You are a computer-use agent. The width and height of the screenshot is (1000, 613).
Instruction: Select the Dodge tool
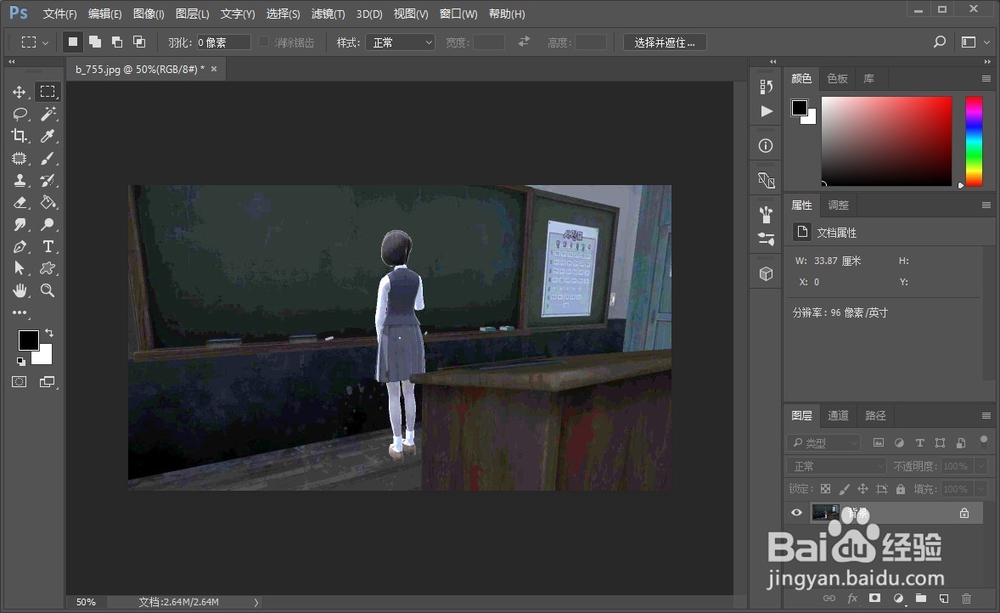pyautogui.click(x=48, y=225)
